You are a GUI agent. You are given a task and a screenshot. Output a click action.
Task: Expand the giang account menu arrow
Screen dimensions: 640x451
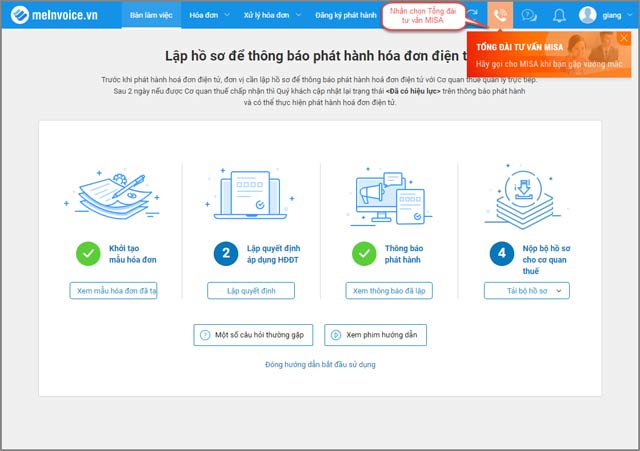630,15
